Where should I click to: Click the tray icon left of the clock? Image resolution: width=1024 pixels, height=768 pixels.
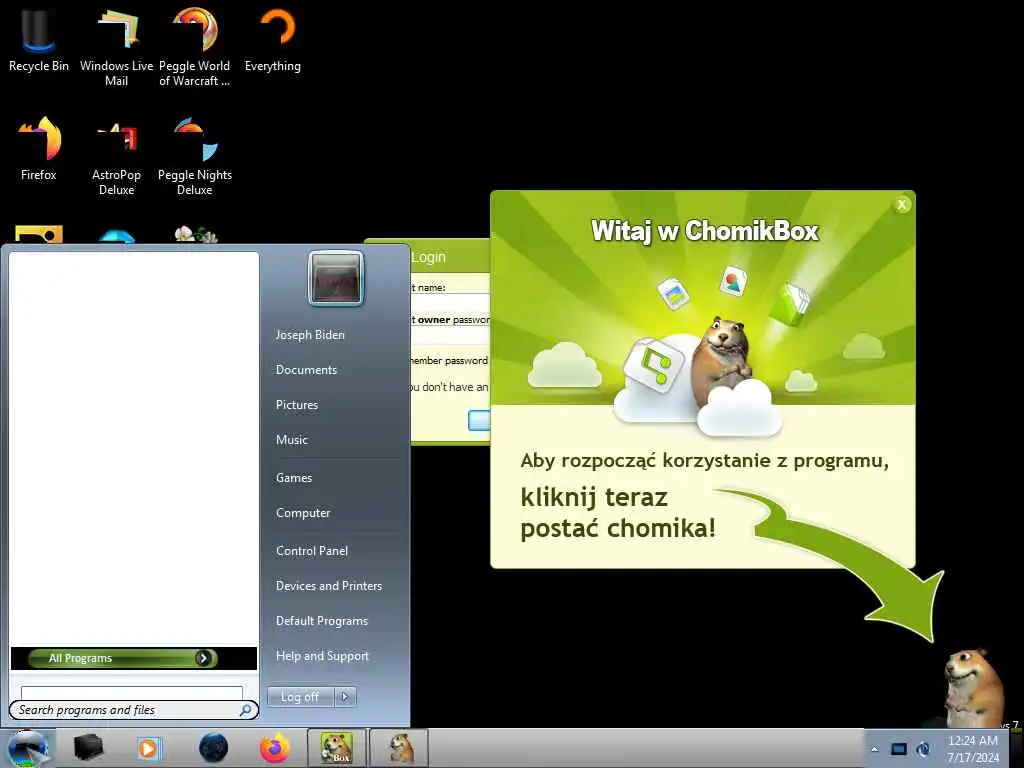(923, 749)
